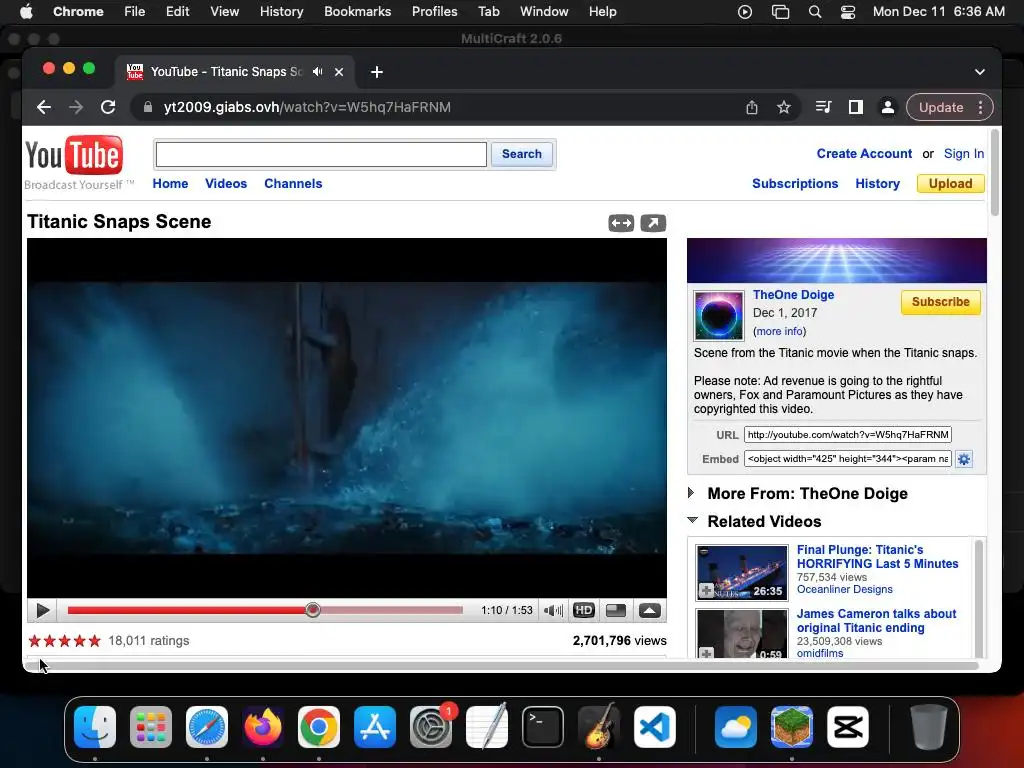Toggle the Chrome side panel
Image resolution: width=1024 pixels, height=768 pixels.
pos(856,107)
